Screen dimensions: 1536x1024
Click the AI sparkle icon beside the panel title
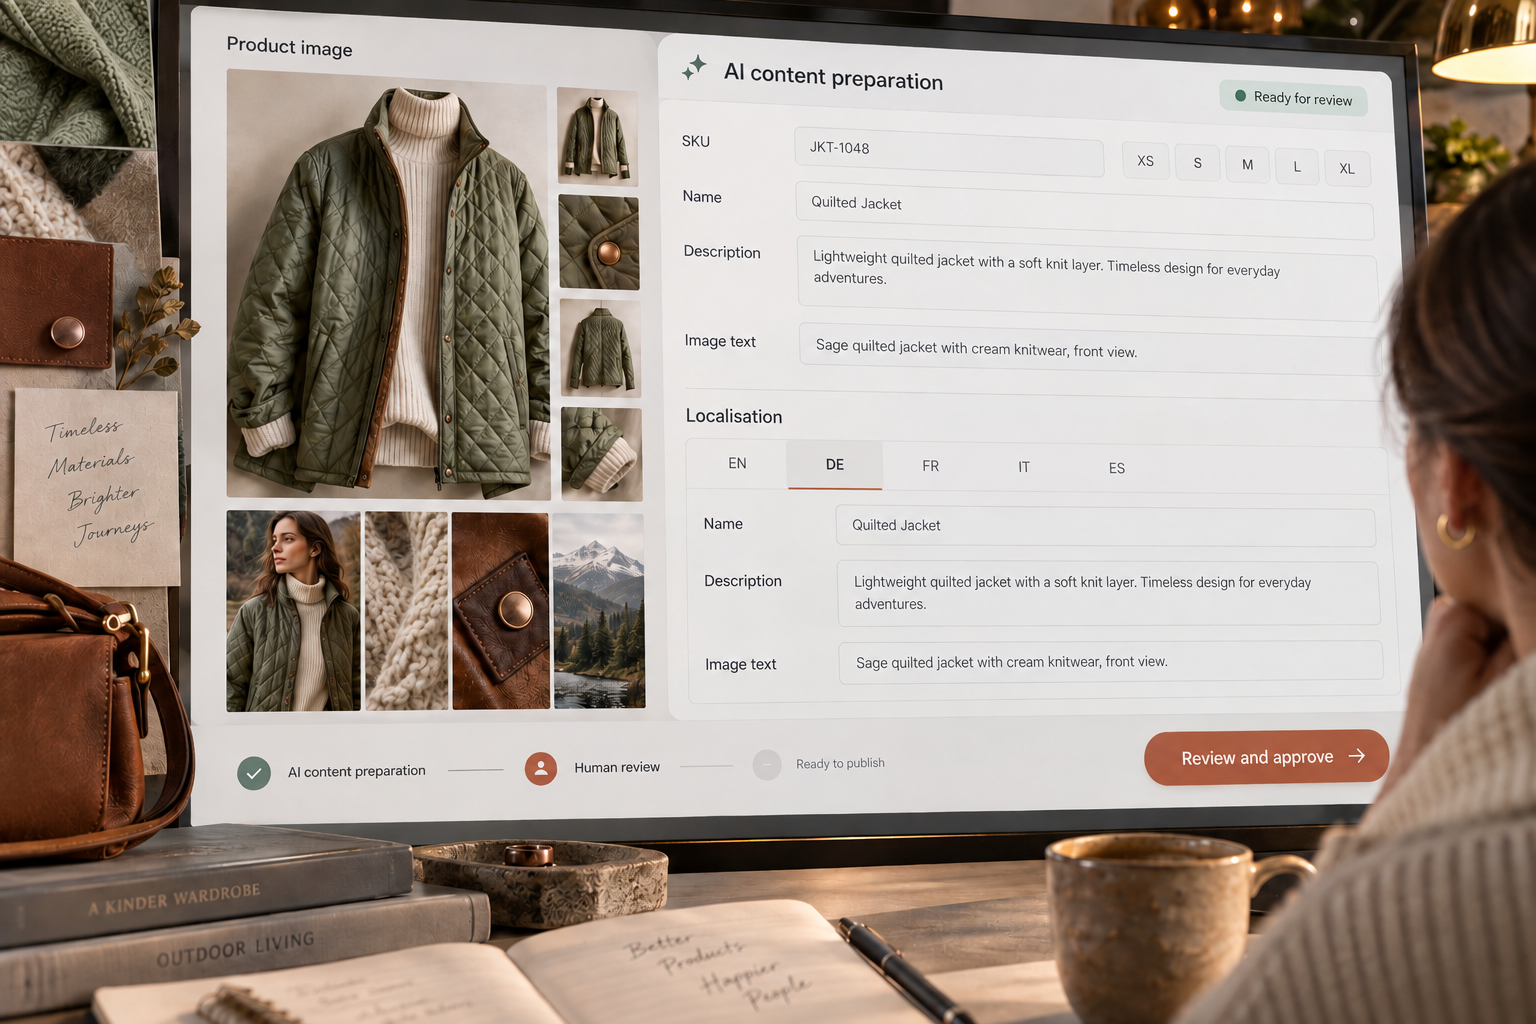click(694, 68)
